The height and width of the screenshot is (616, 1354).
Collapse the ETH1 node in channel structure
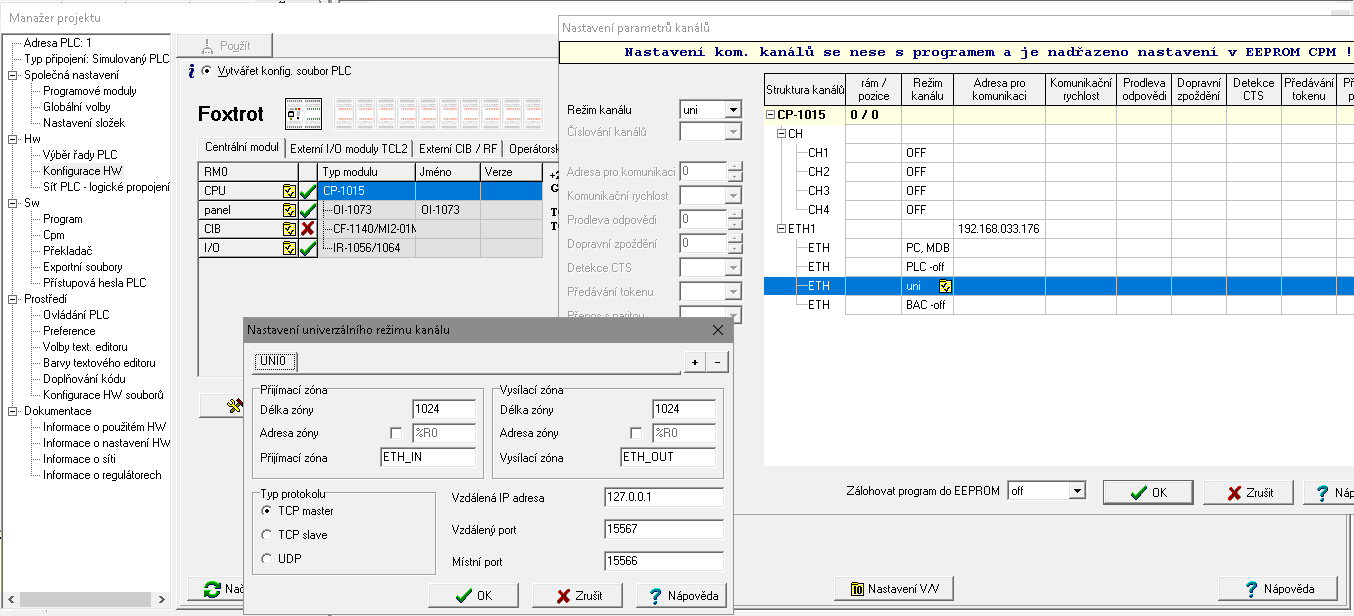tap(783, 229)
